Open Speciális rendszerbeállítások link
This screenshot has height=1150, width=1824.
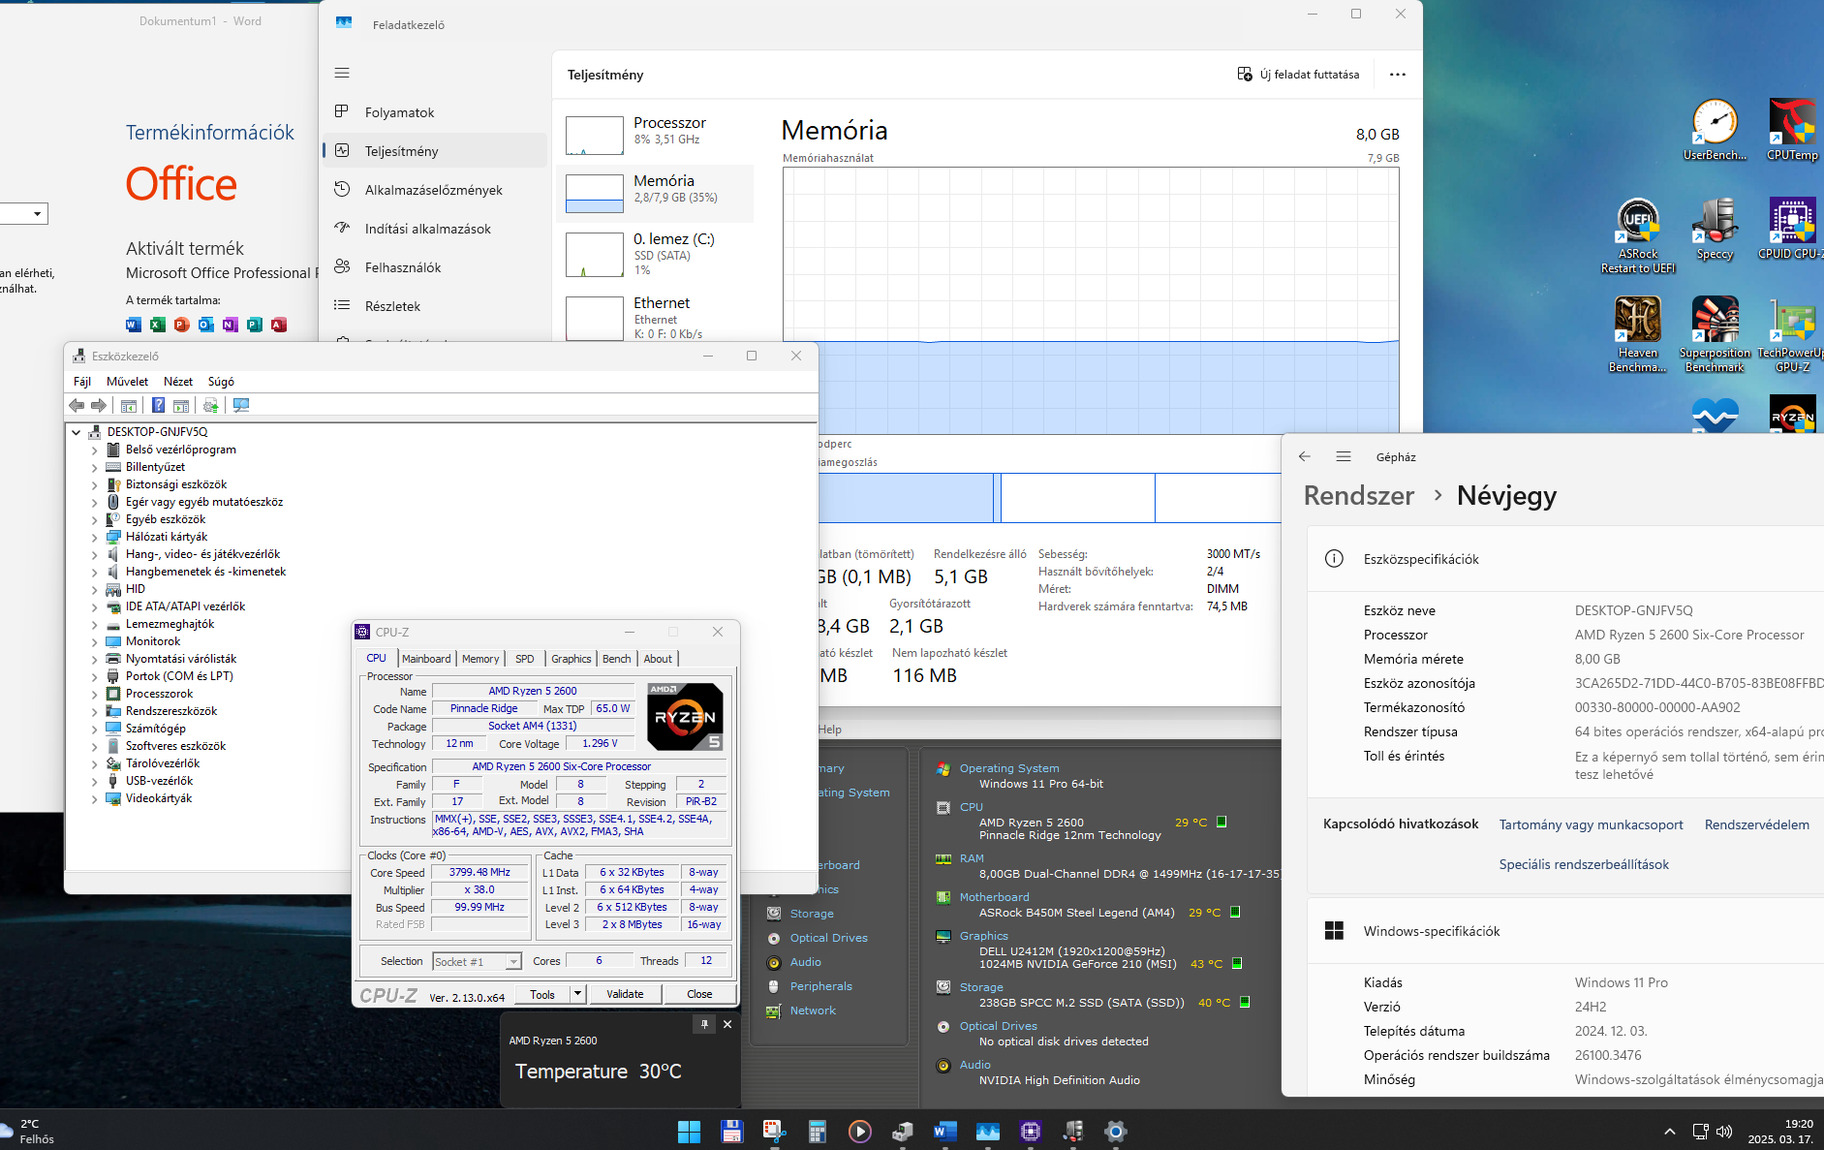[1583, 865]
